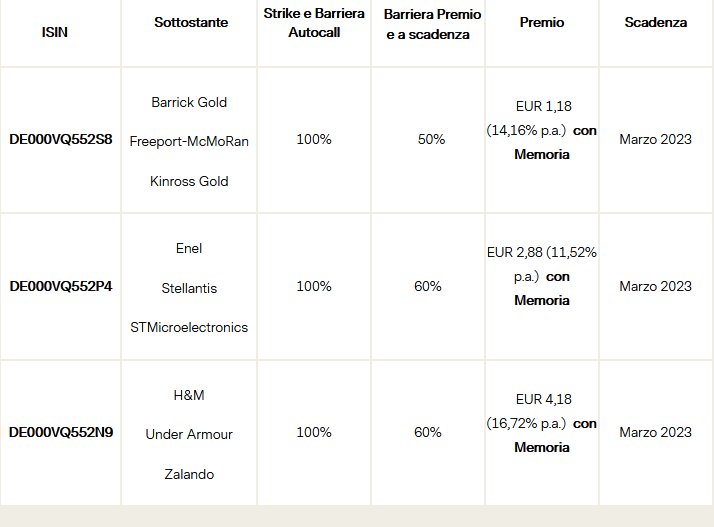Select the Scadenza column header
The image size is (714, 527).
click(656, 22)
